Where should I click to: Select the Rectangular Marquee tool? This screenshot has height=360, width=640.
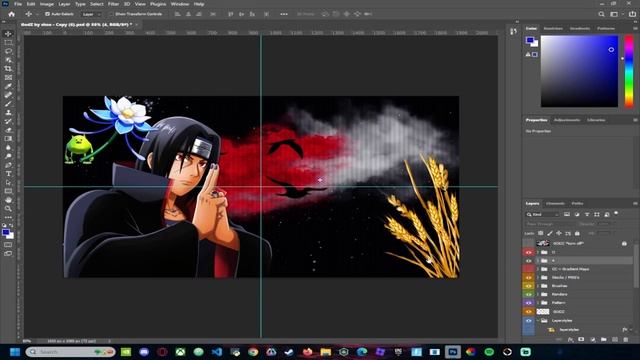(8, 42)
